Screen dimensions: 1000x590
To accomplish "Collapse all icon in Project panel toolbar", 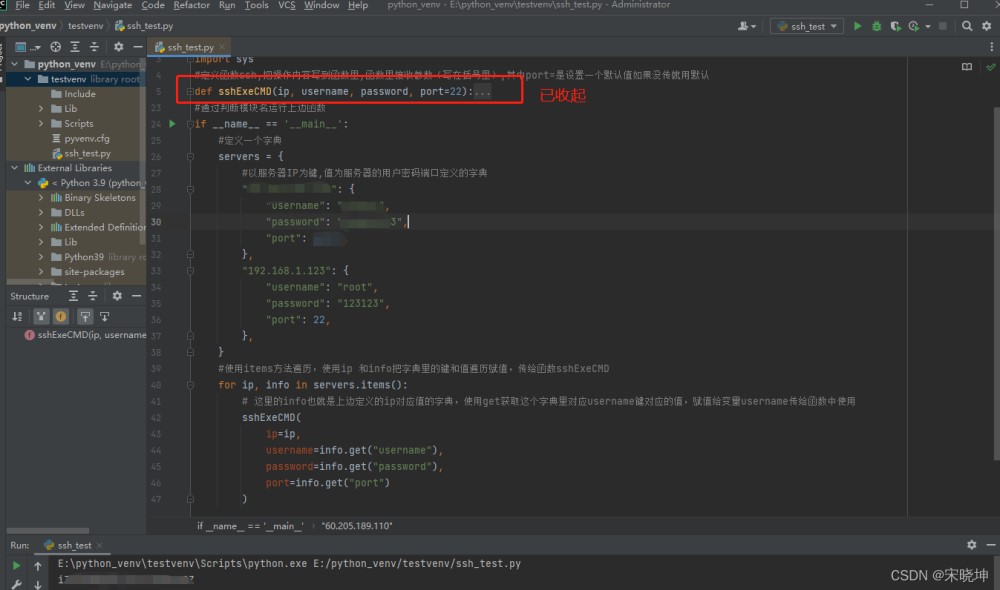I will click(x=94, y=47).
